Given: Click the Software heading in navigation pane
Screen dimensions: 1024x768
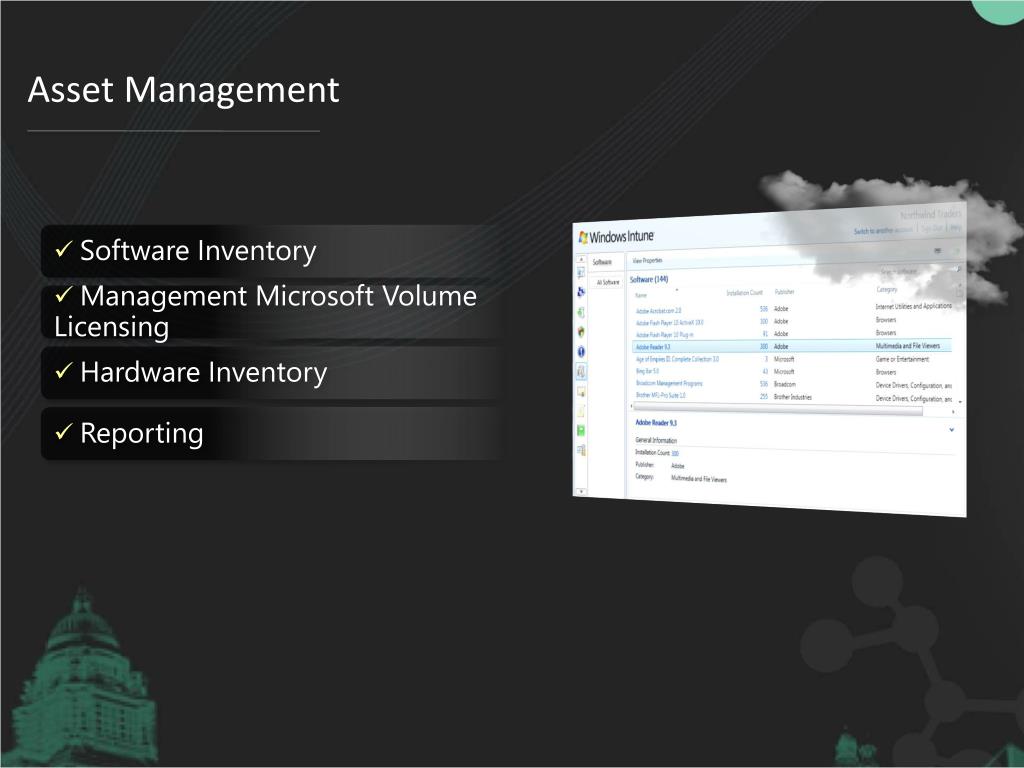Looking at the screenshot, I should [x=602, y=262].
